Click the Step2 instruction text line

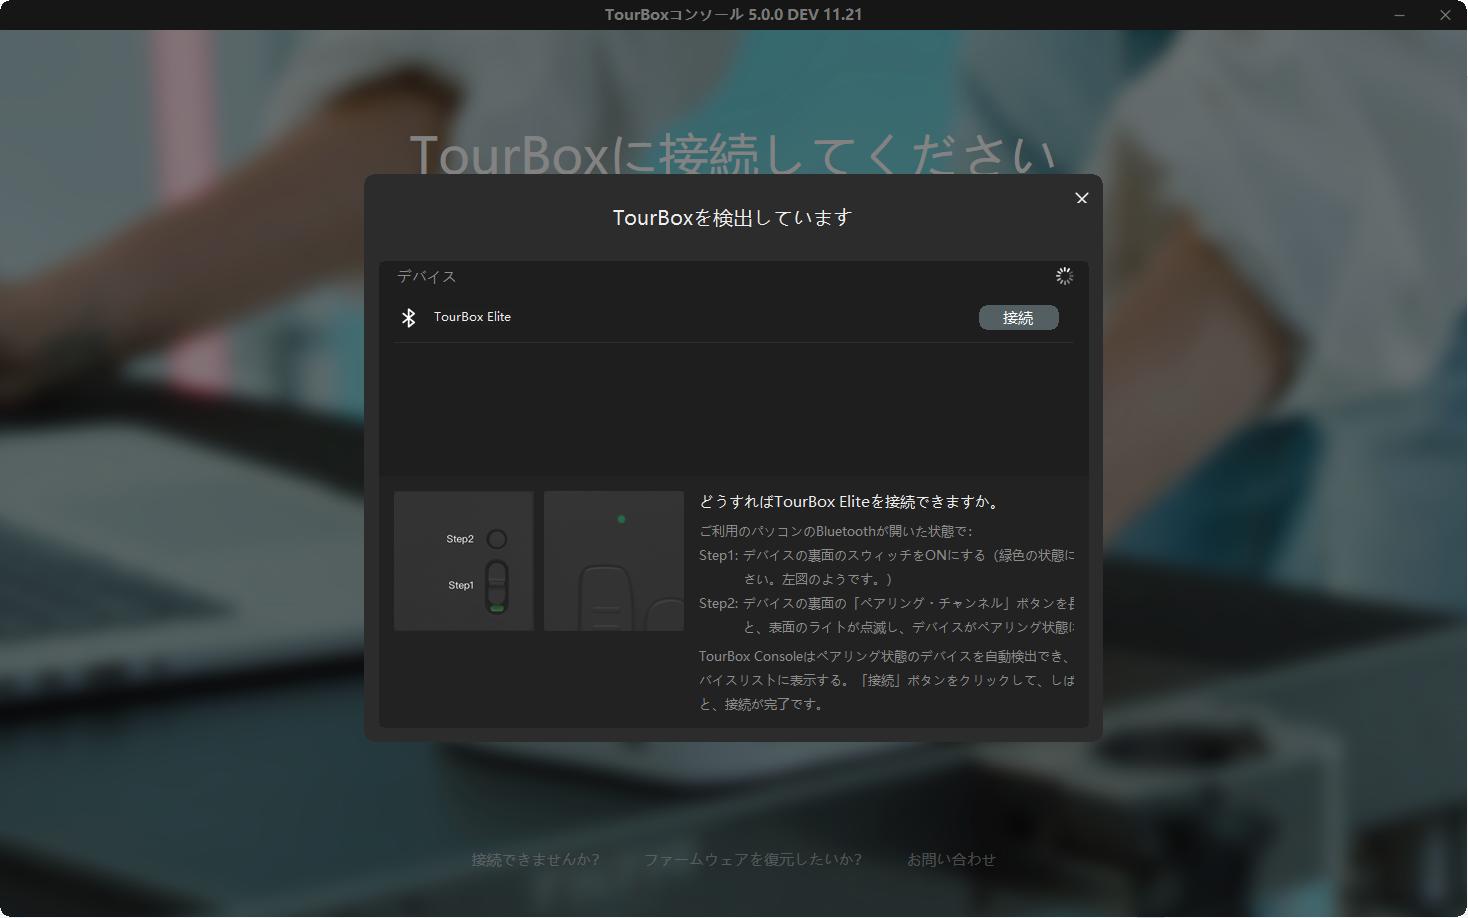[x=887, y=603]
